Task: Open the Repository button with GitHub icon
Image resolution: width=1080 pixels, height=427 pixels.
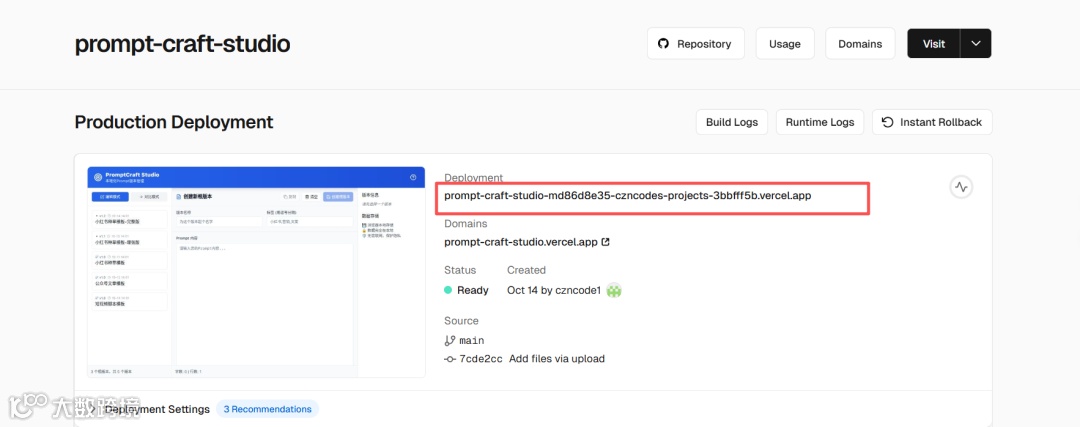Action: [696, 43]
